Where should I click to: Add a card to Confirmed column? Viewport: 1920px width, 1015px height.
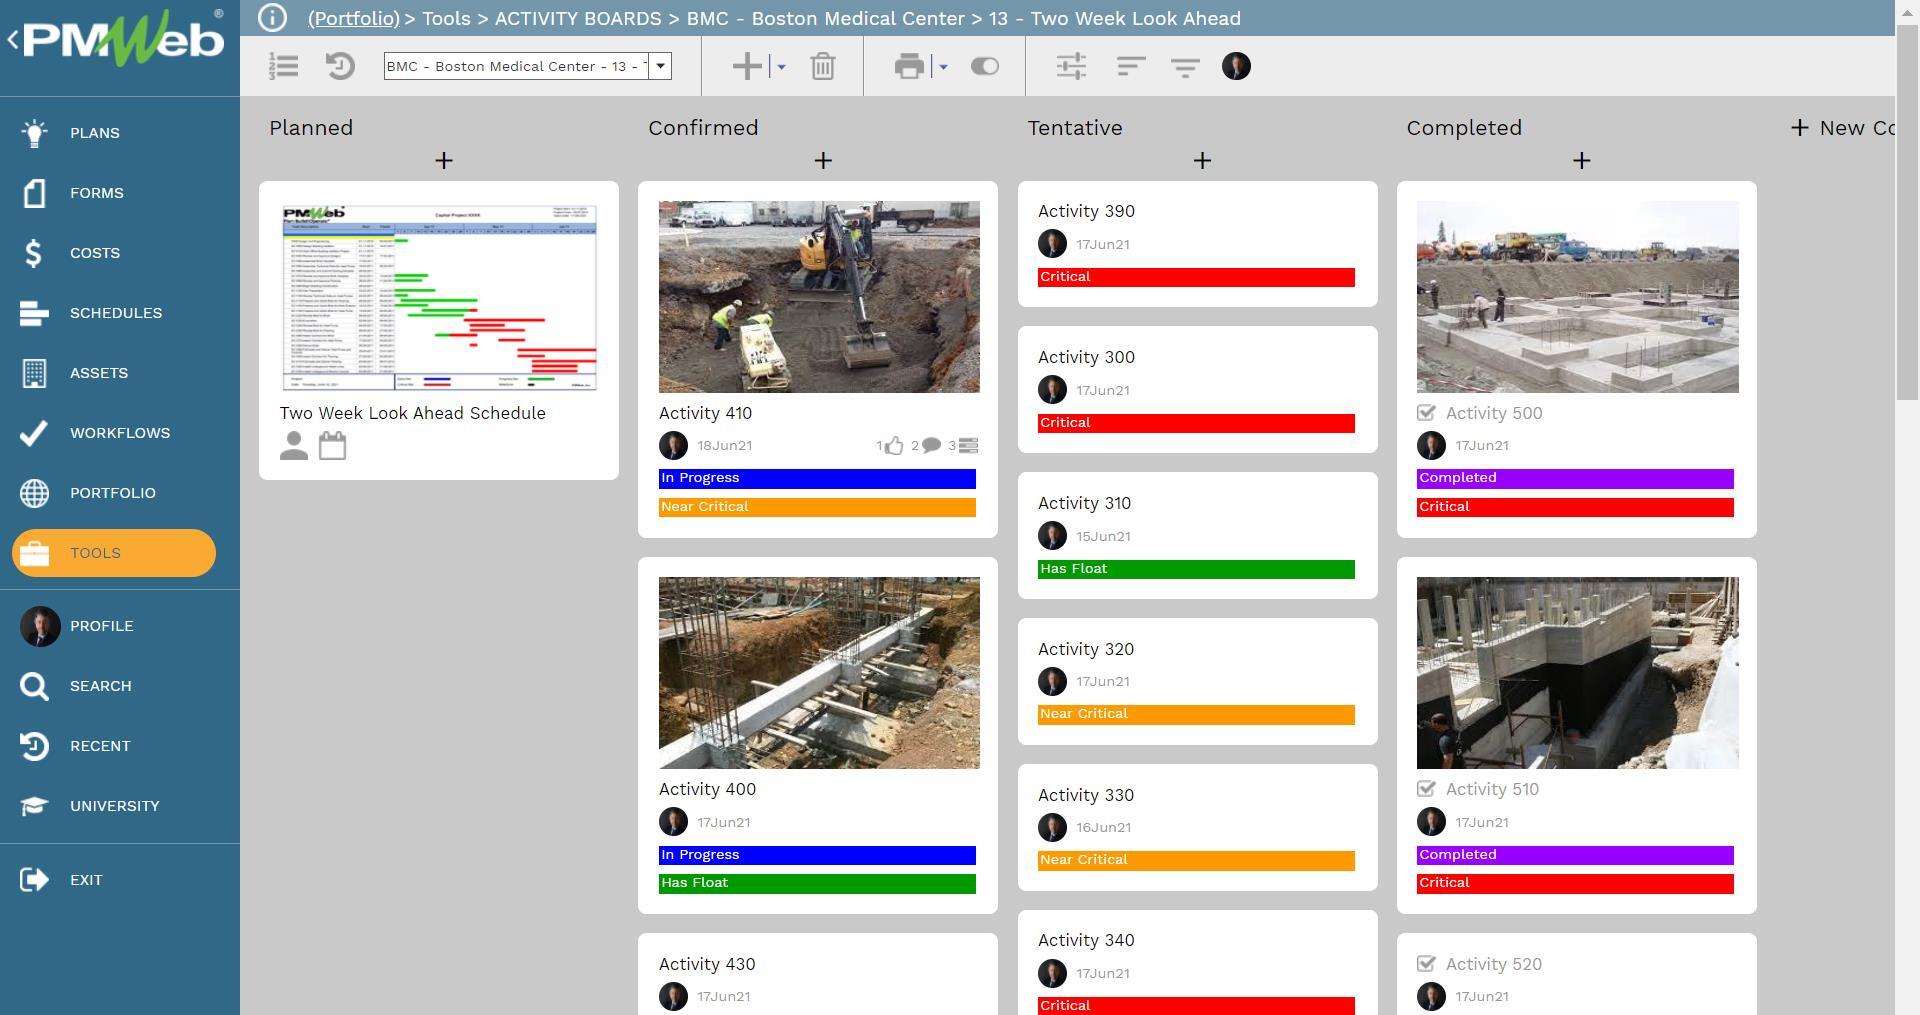823,161
